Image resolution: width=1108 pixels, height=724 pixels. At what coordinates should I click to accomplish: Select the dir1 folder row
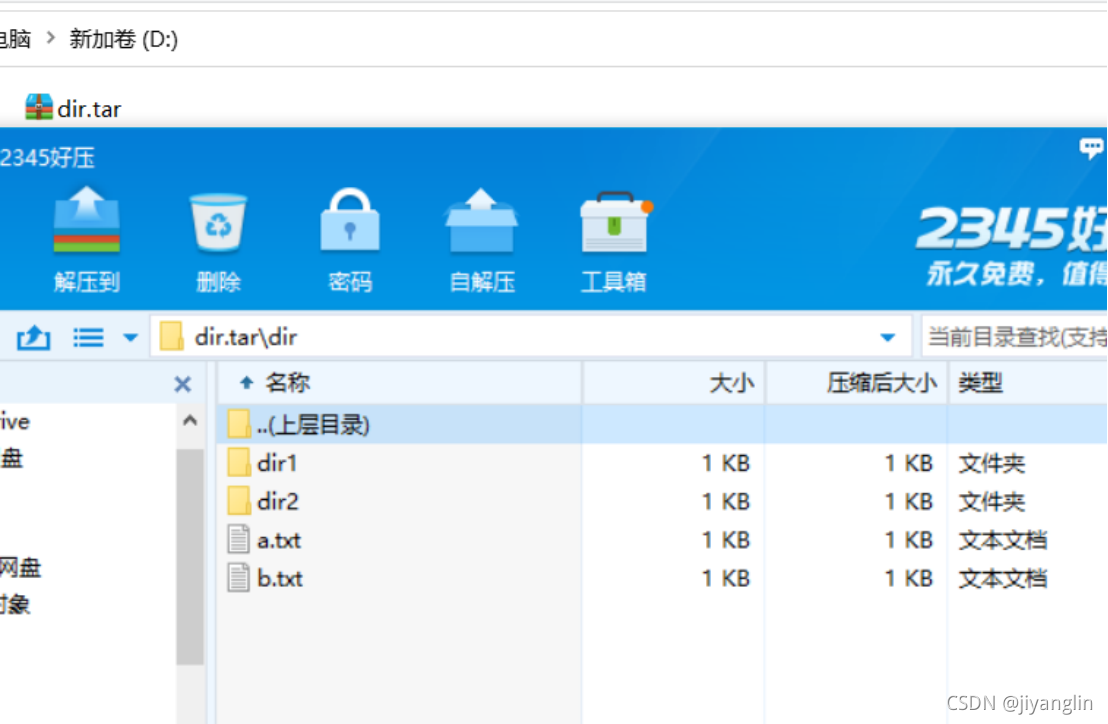pos(662,463)
